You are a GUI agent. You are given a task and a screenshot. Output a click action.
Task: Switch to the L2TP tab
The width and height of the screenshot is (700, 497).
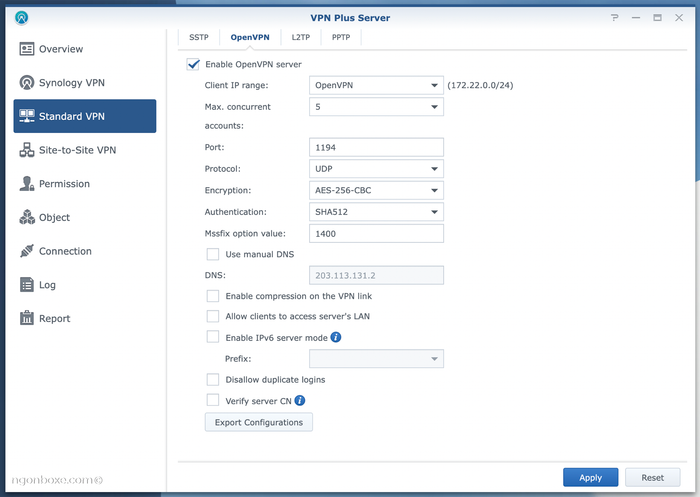point(301,37)
